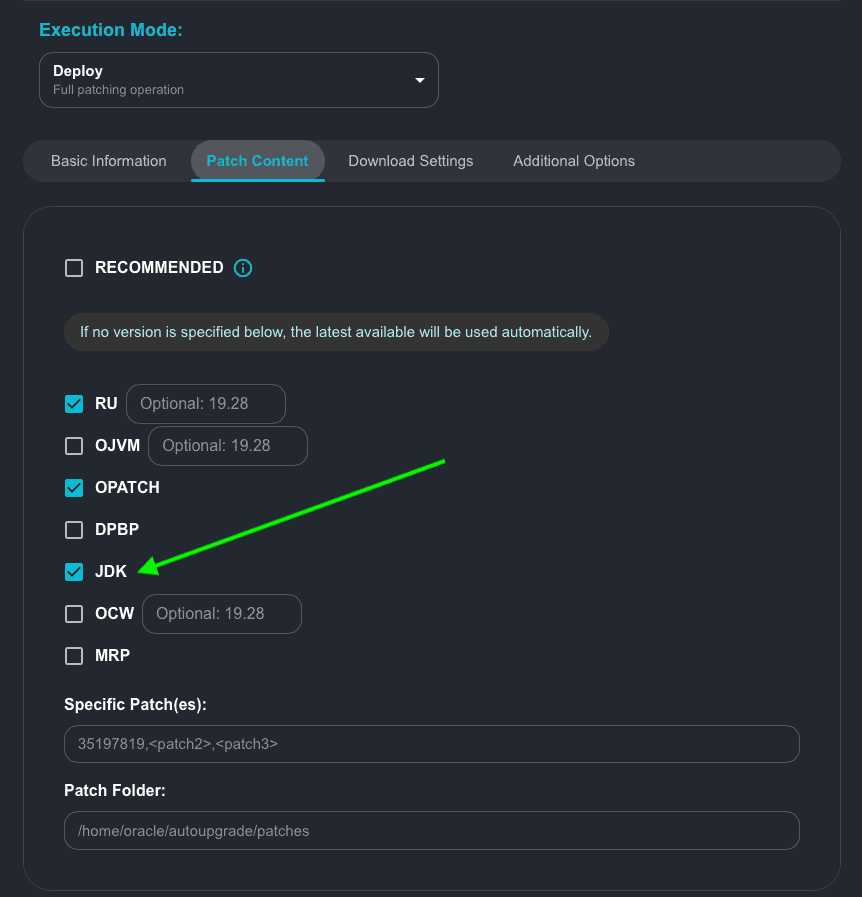The width and height of the screenshot is (862, 897).
Task: Open the Download Settings tab
Action: [411, 161]
